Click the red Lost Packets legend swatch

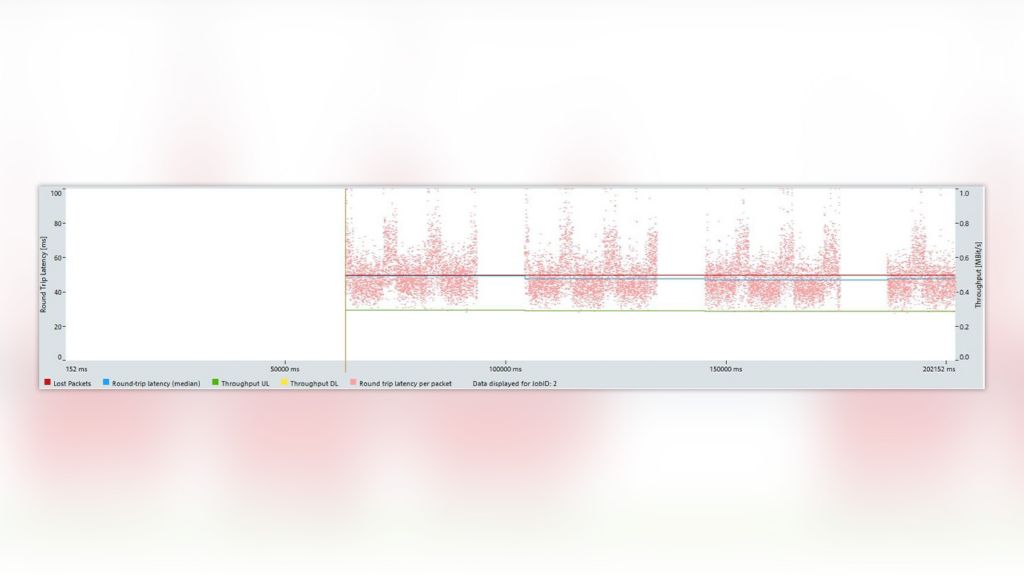(x=48, y=382)
